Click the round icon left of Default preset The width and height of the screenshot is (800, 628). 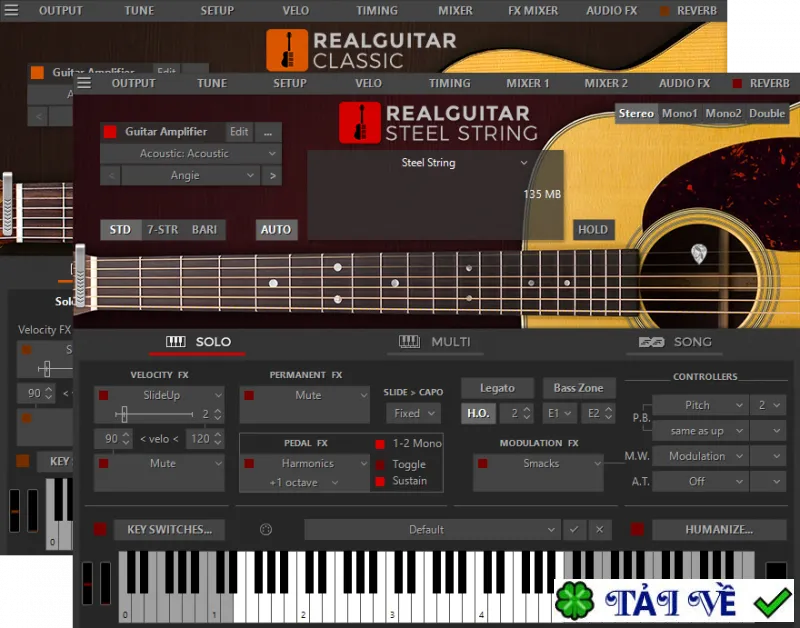[x=266, y=530]
